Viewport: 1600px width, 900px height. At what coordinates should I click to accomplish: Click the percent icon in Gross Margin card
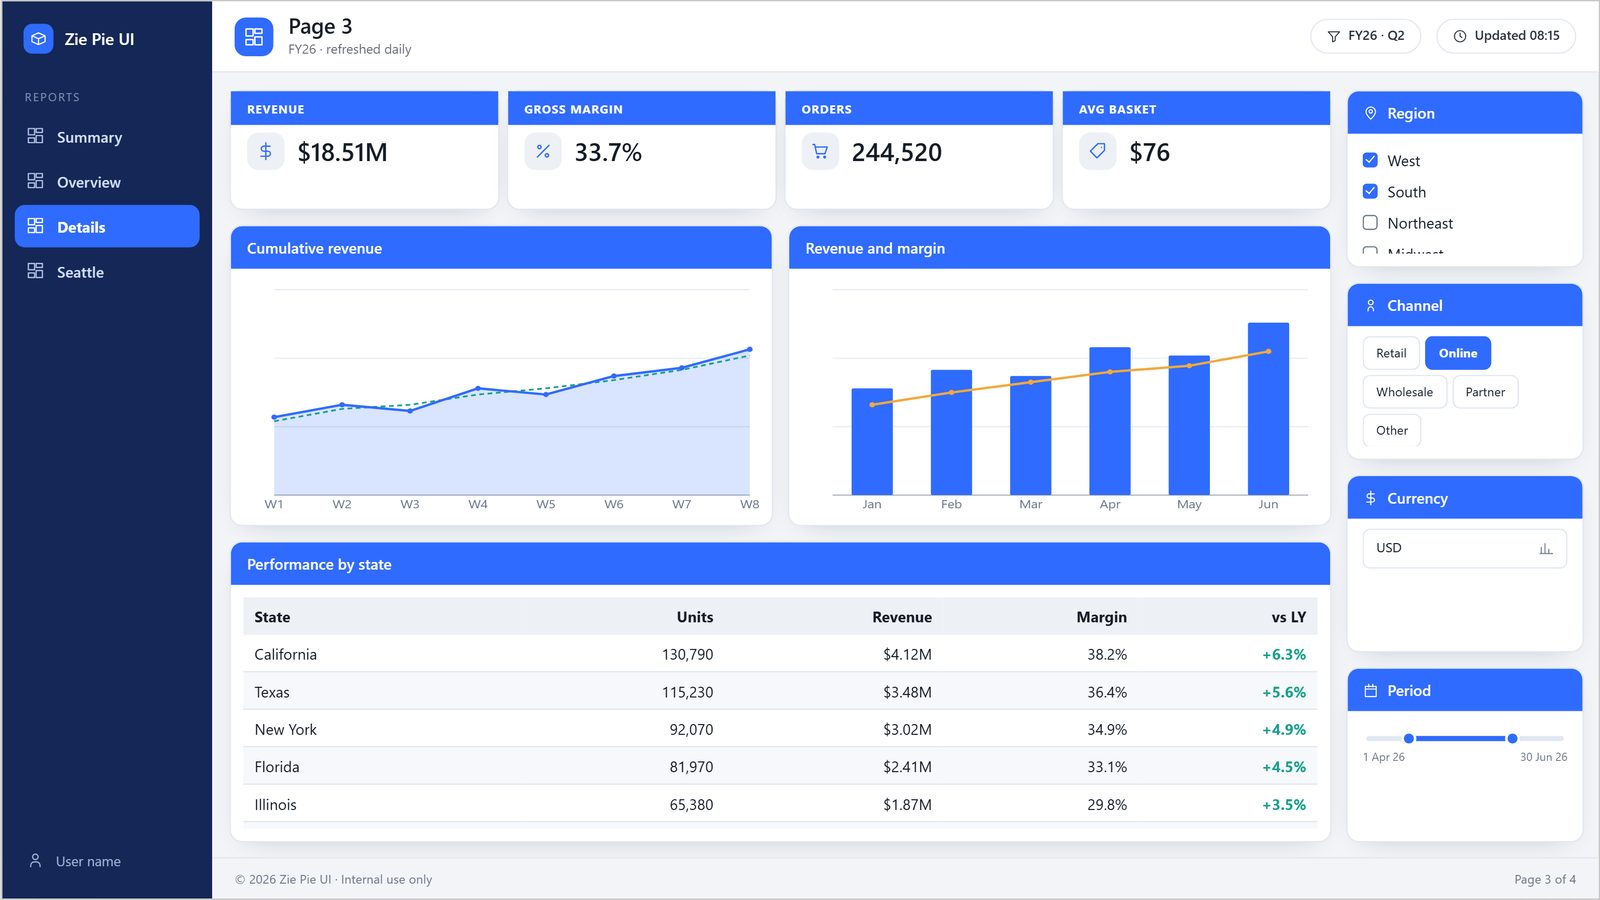coord(543,151)
